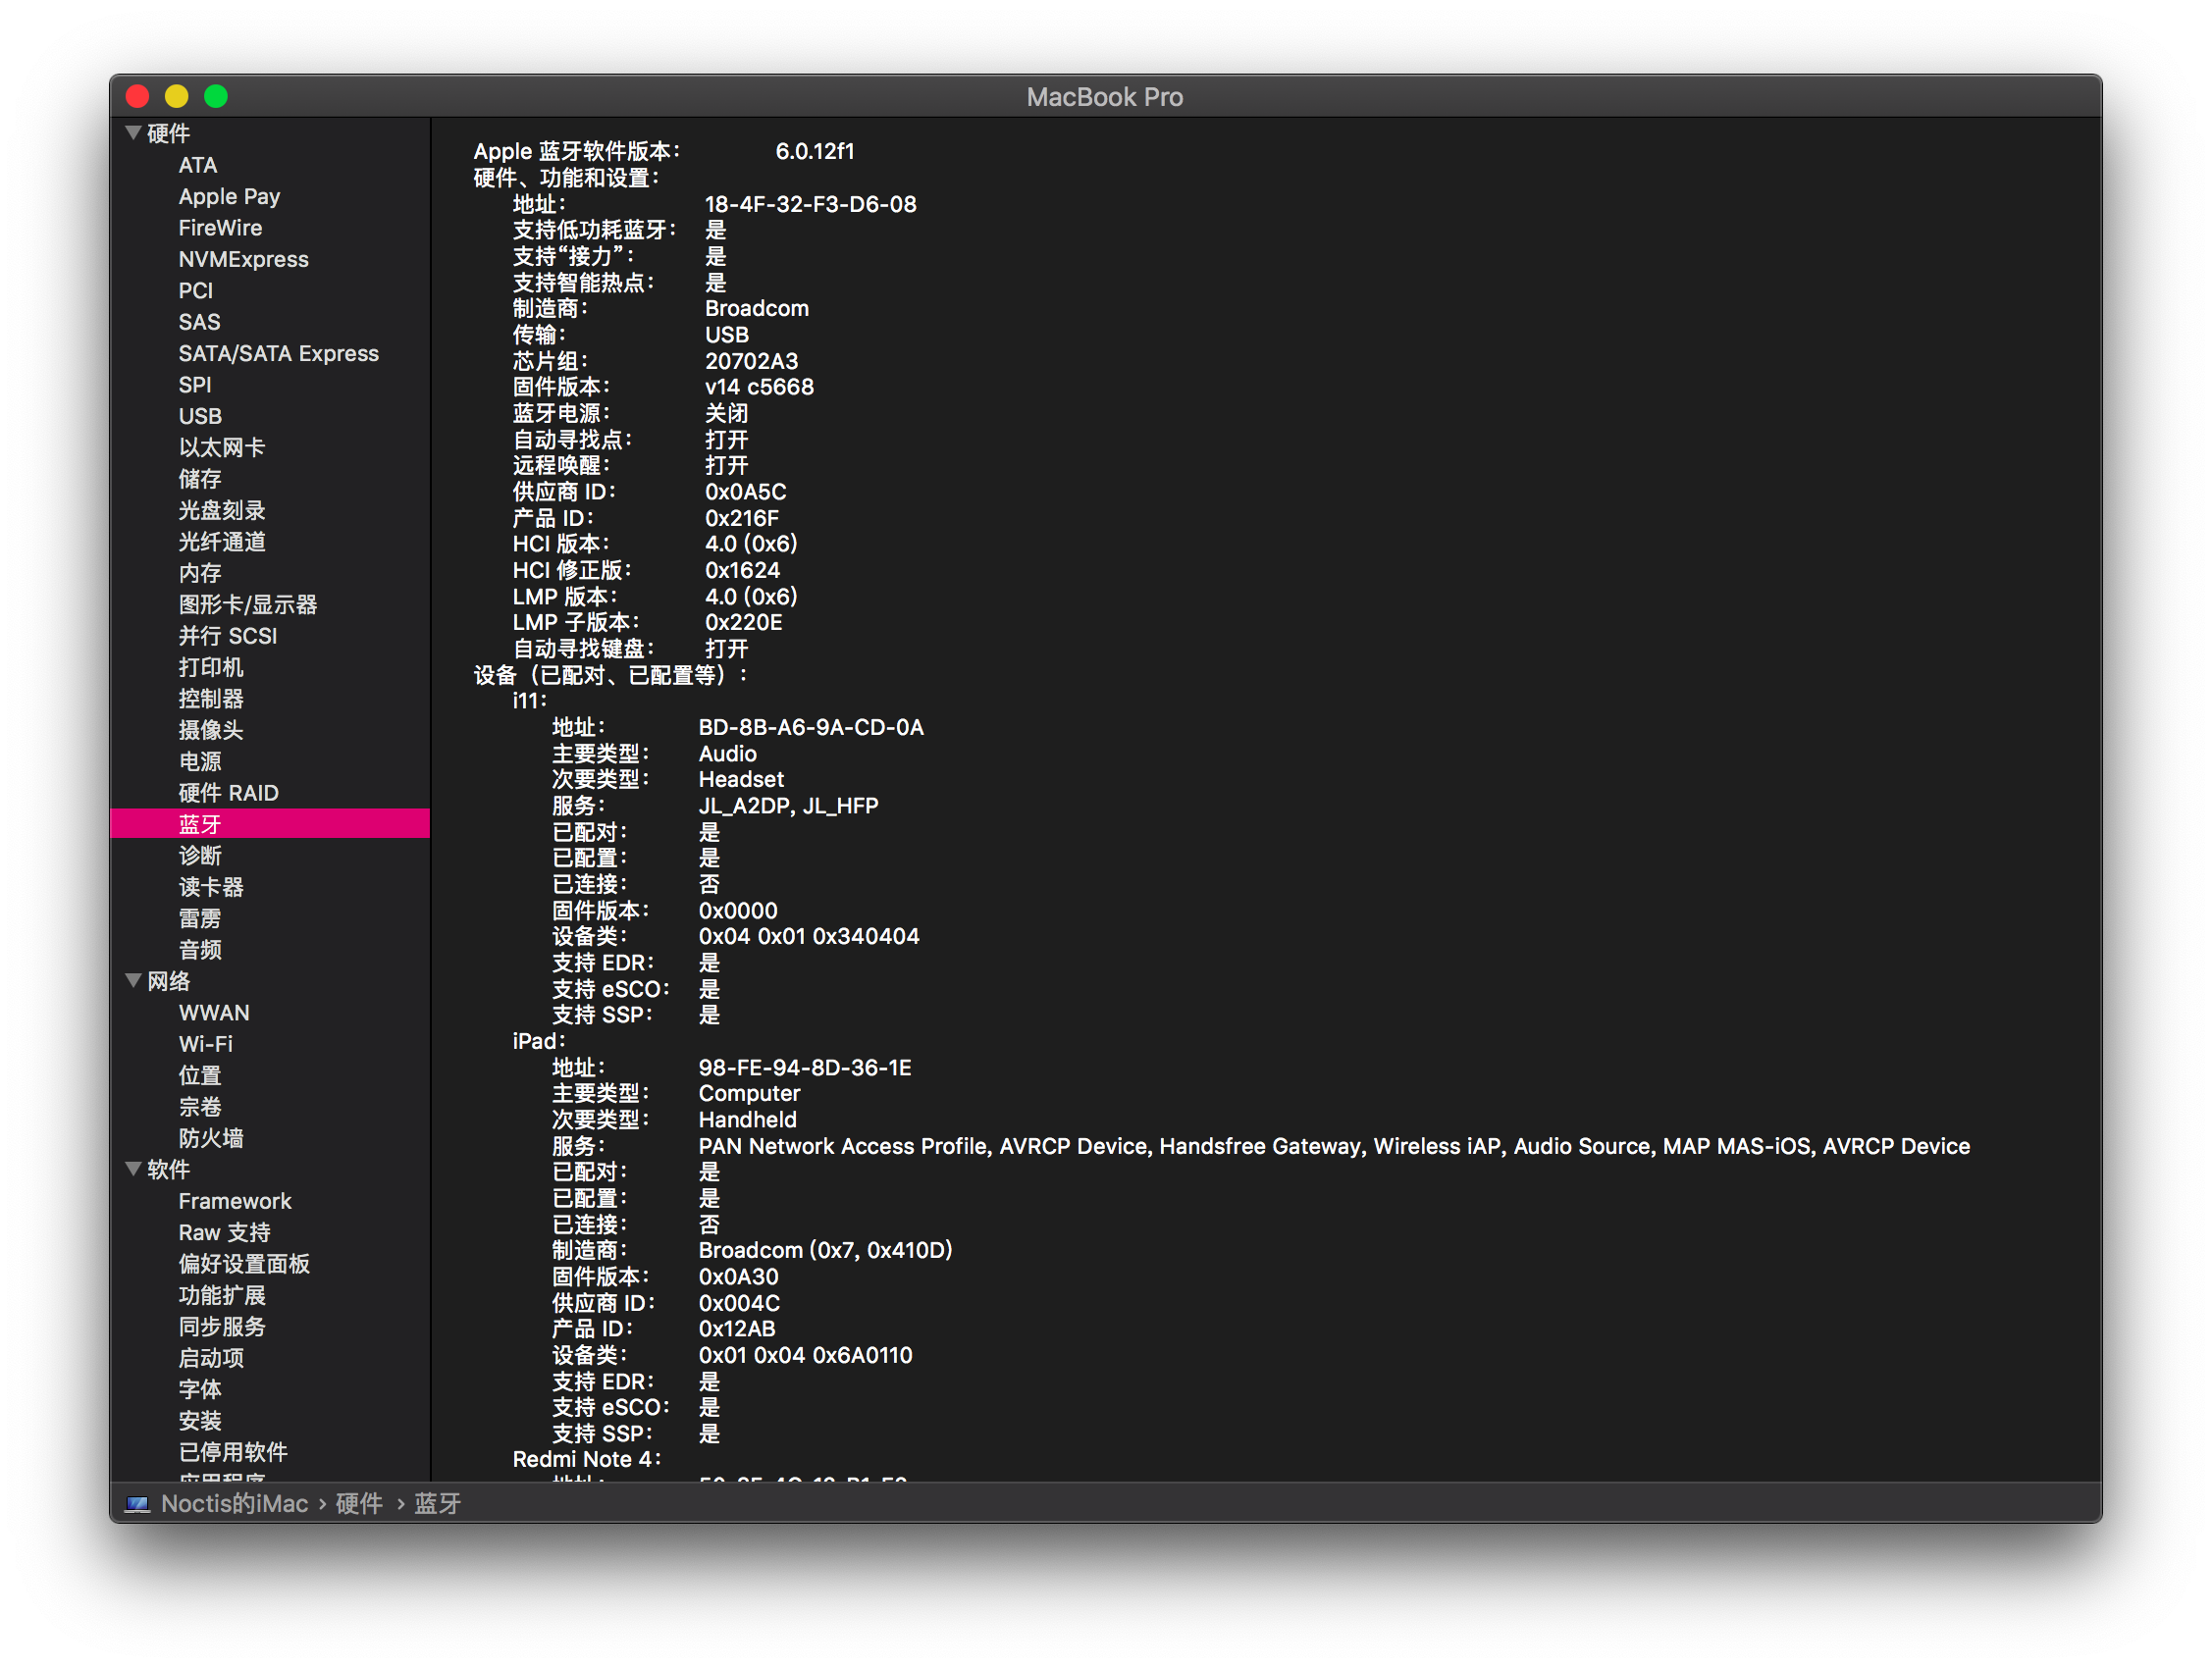The width and height of the screenshot is (2212, 1668).
Task: Click the yellow minimize window button
Action: (x=177, y=96)
